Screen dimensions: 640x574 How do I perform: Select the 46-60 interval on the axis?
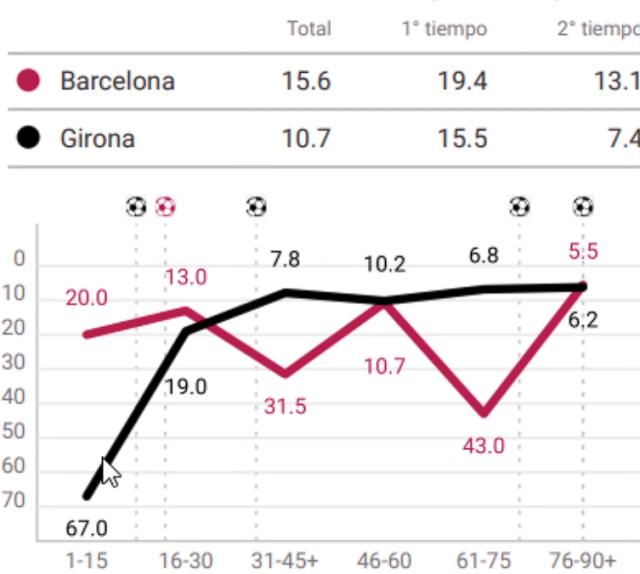pyautogui.click(x=384, y=560)
